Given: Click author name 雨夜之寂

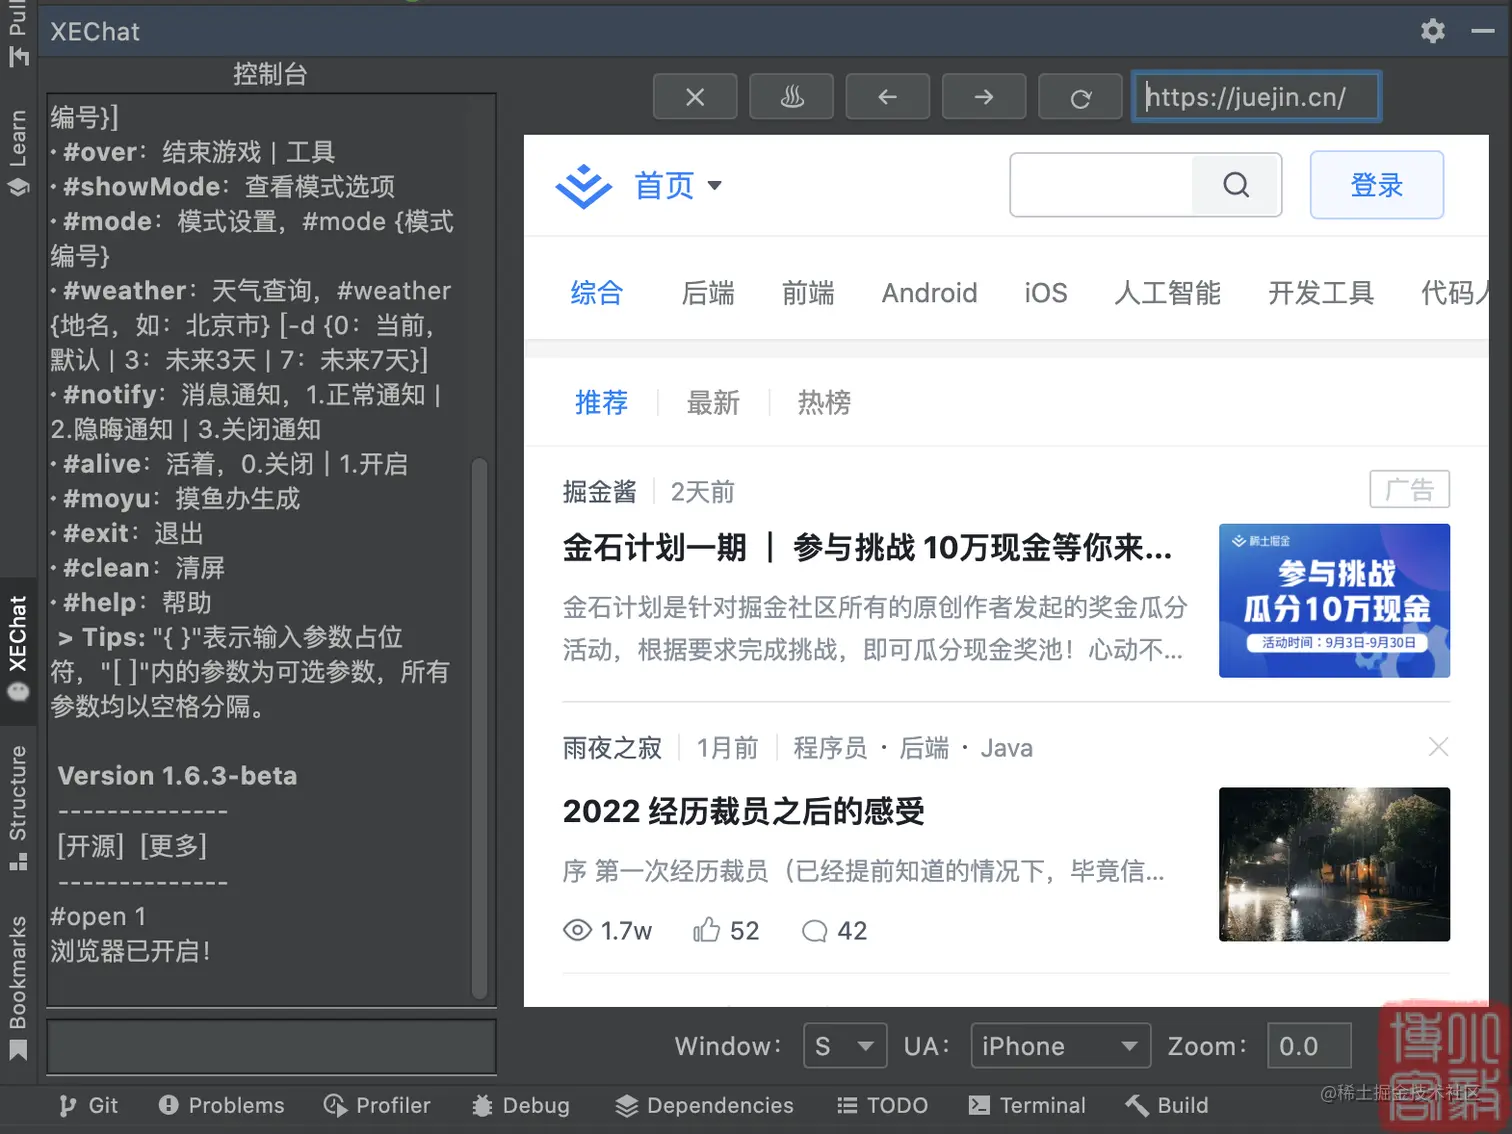Looking at the screenshot, I should pos(612,748).
